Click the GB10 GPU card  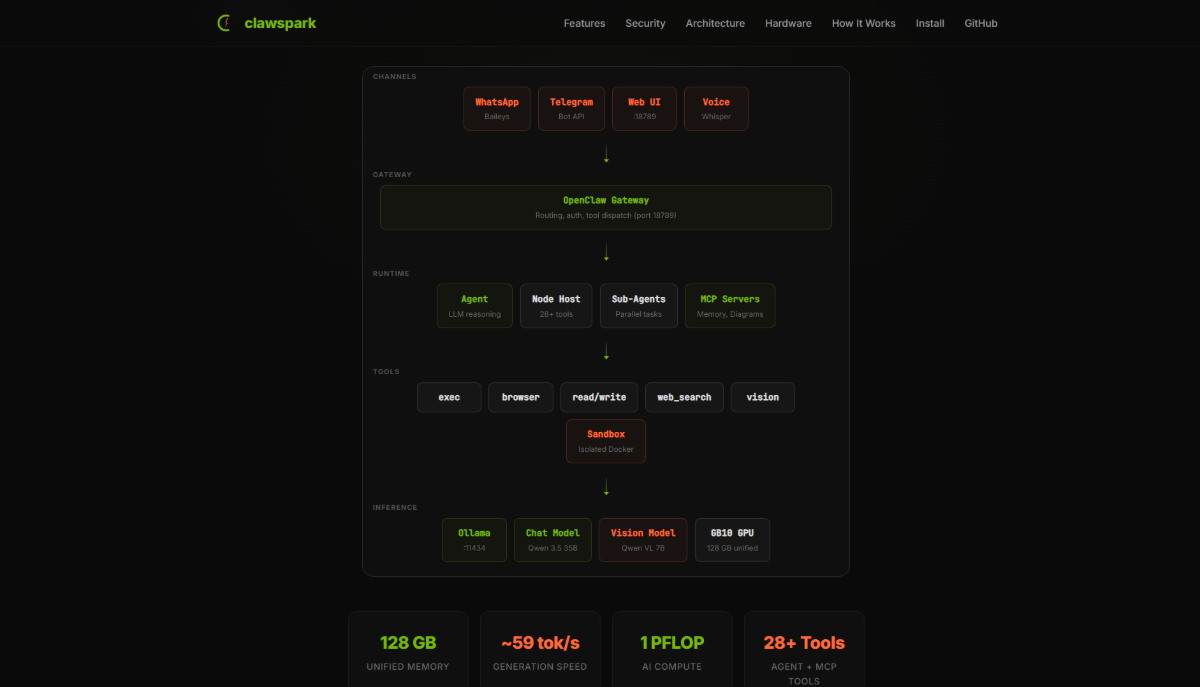[x=733, y=540]
